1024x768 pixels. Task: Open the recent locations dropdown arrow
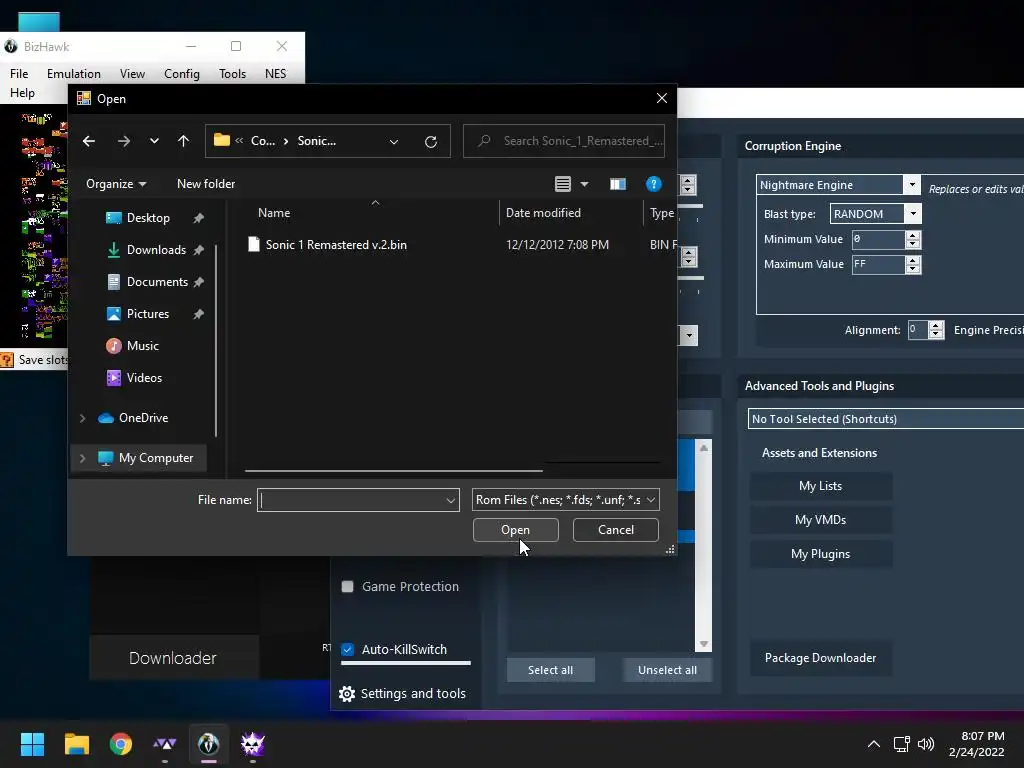click(154, 141)
